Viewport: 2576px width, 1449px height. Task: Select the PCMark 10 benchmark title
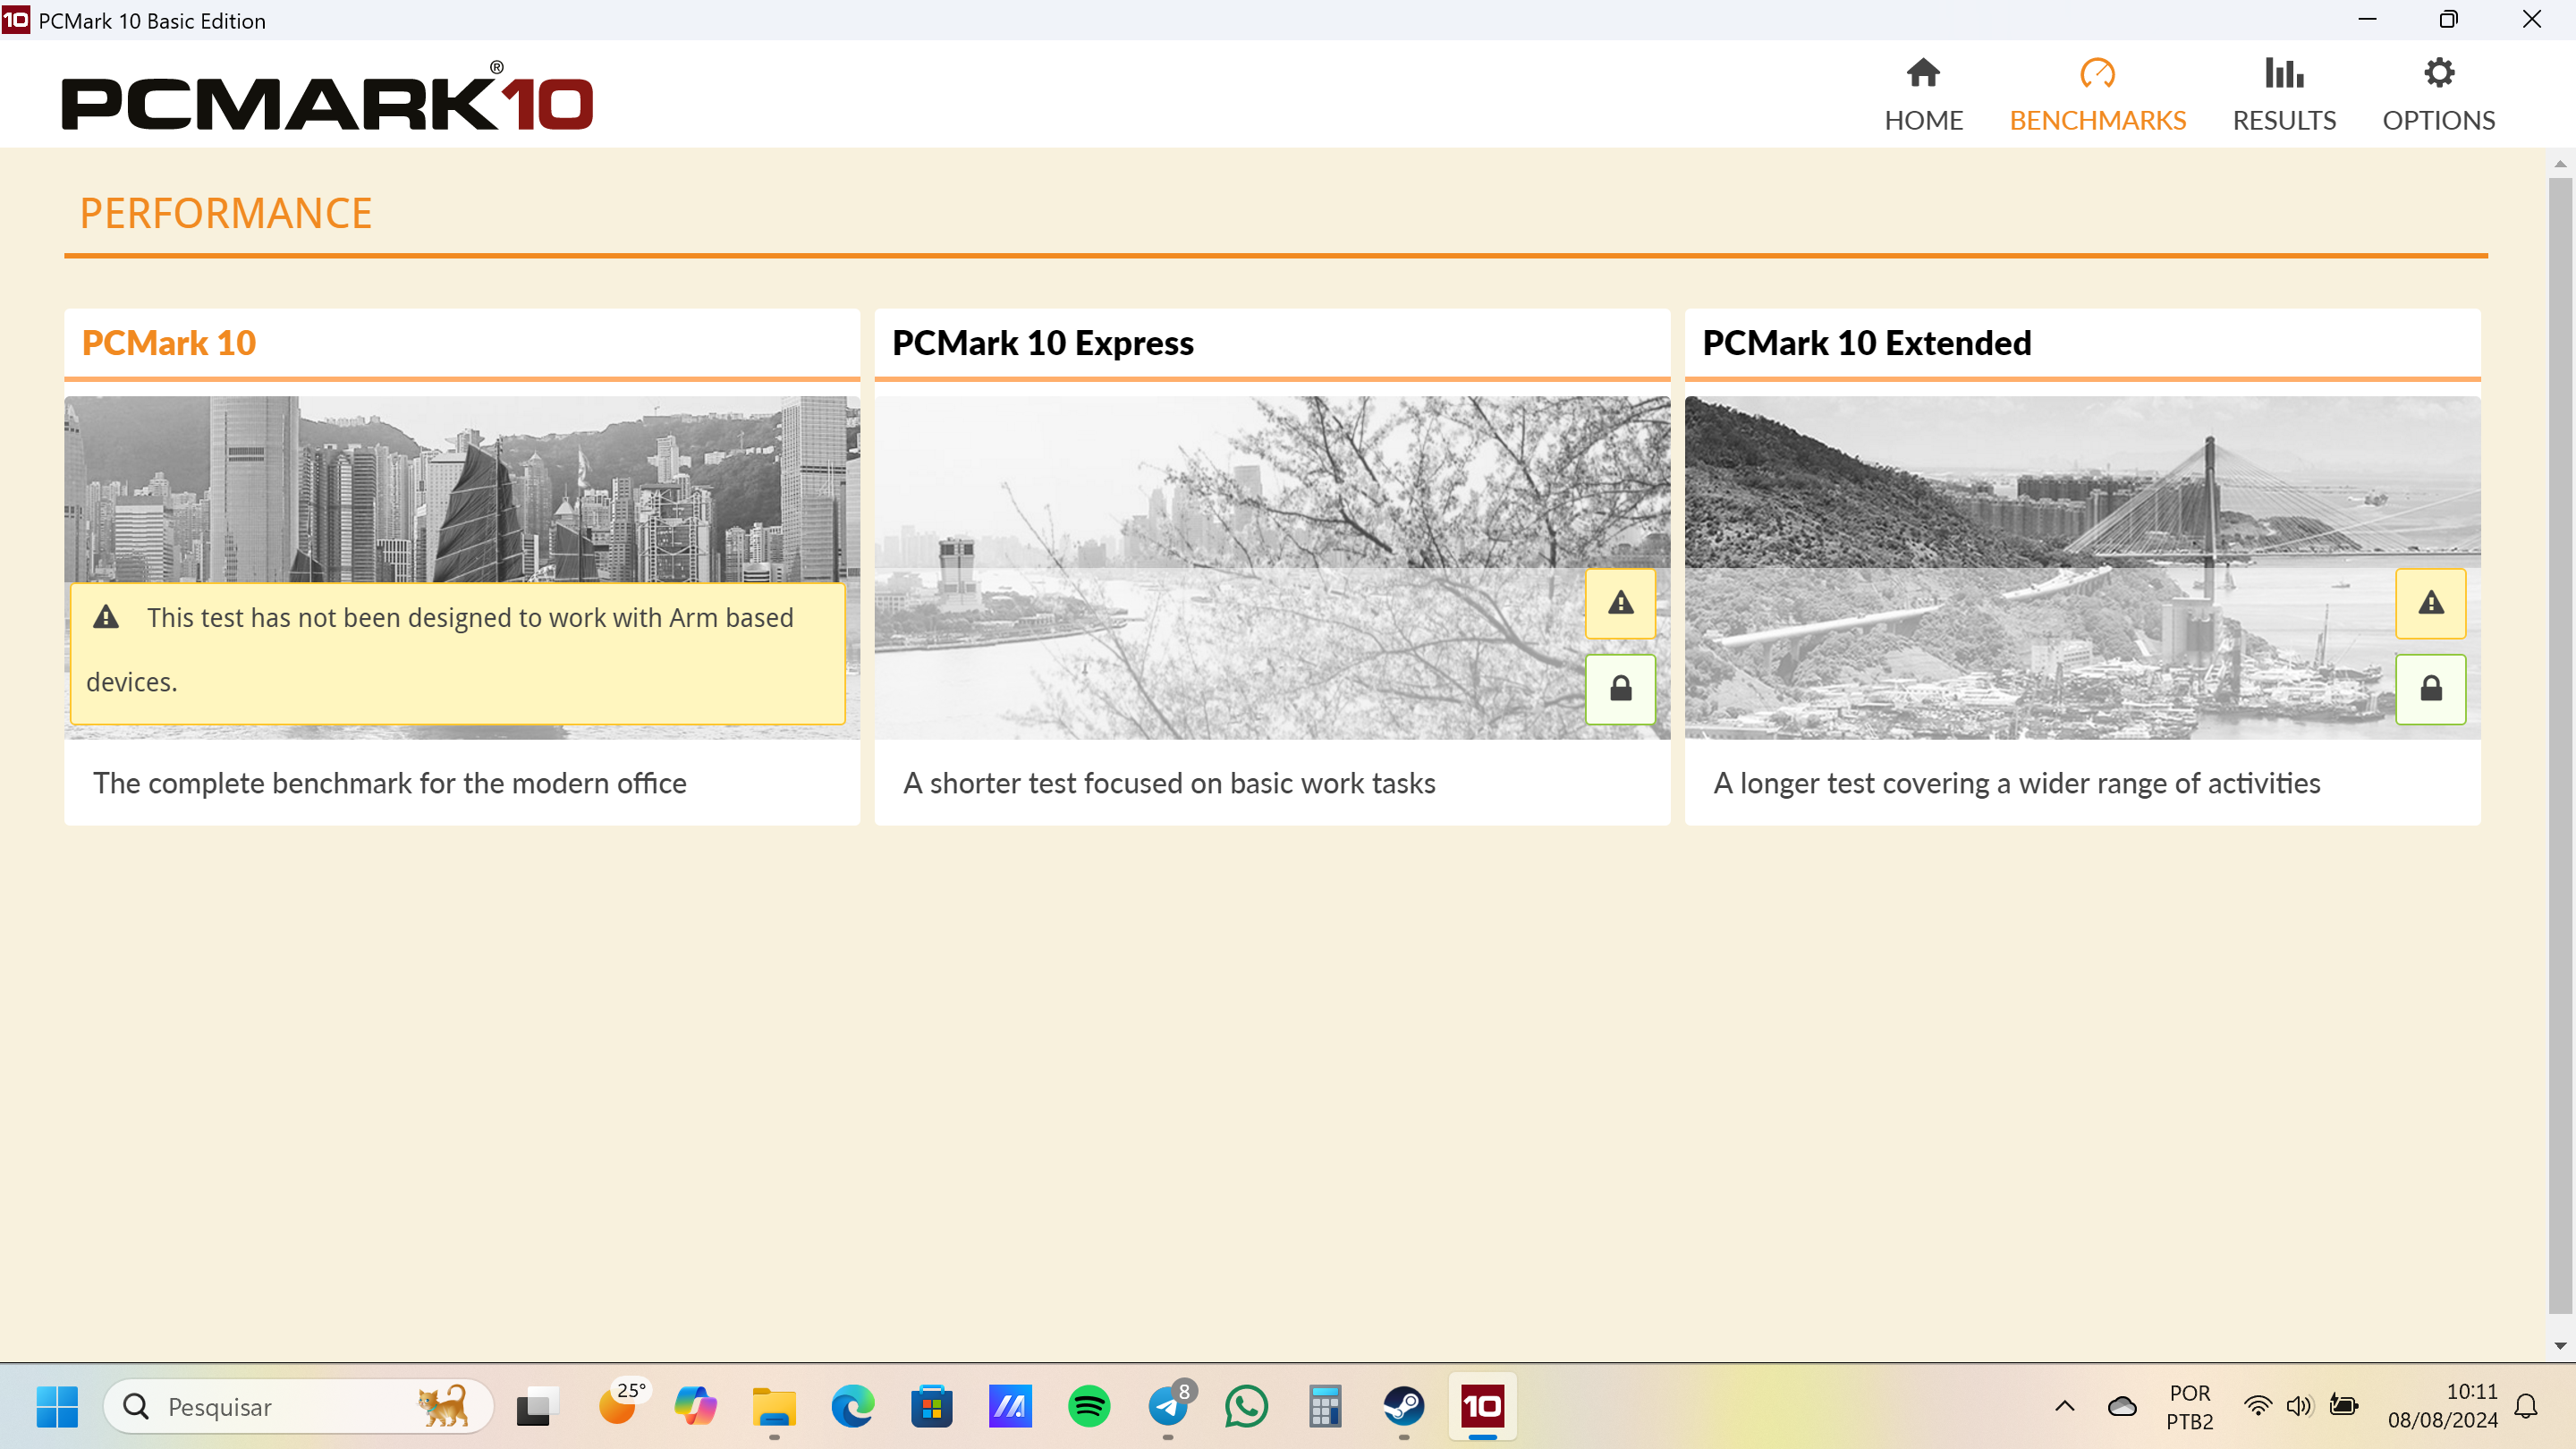click(169, 343)
